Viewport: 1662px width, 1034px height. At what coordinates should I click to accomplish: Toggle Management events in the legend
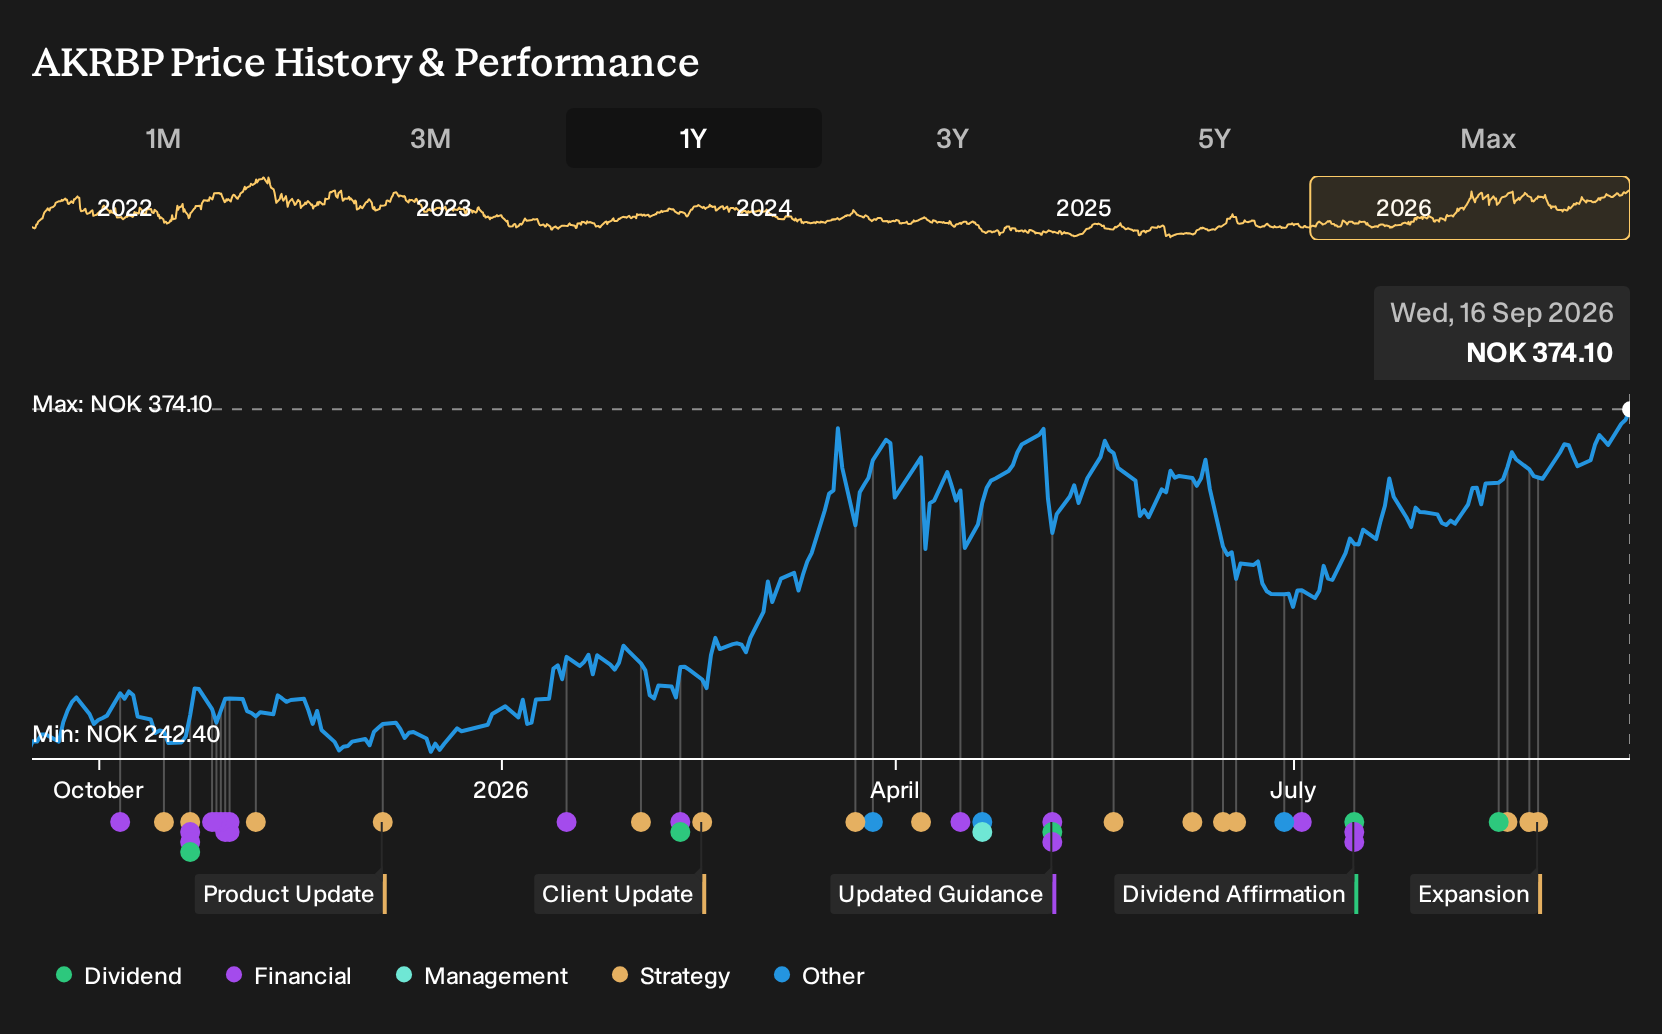(482, 976)
